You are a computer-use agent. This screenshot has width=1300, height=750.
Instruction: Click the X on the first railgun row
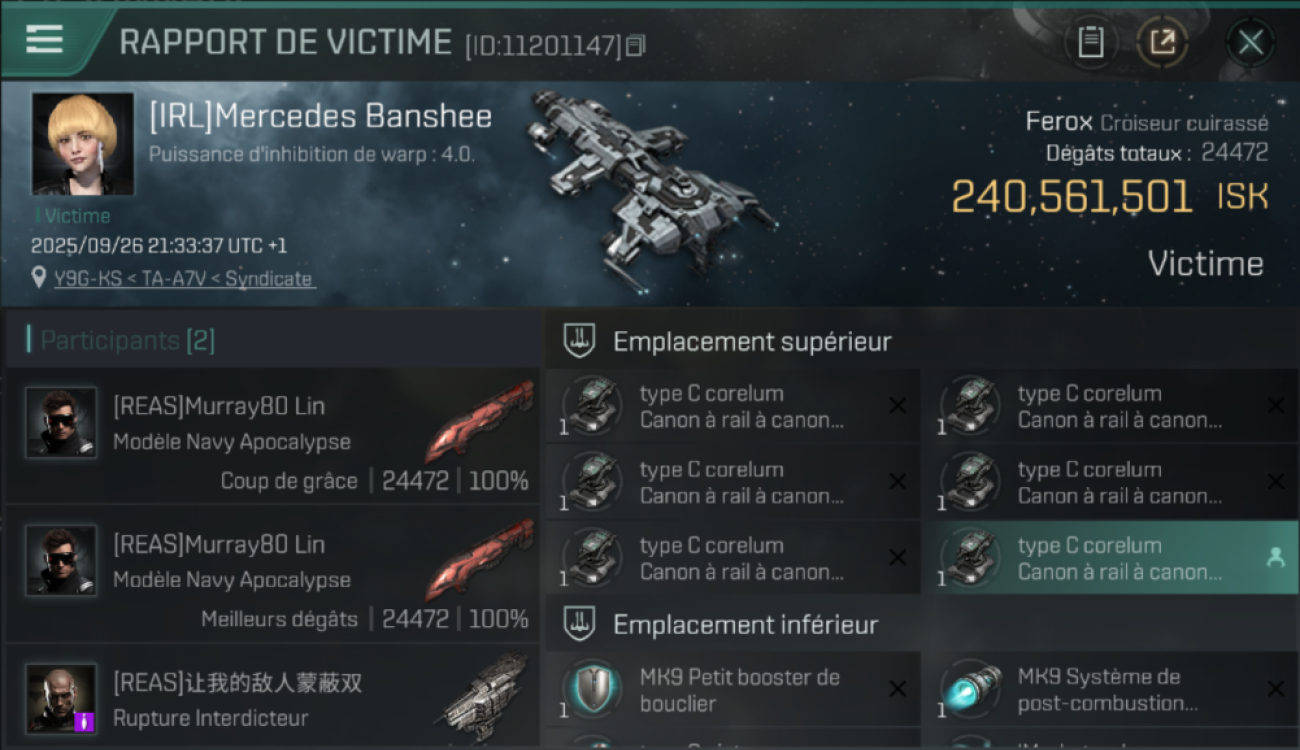pyautogui.click(x=897, y=405)
